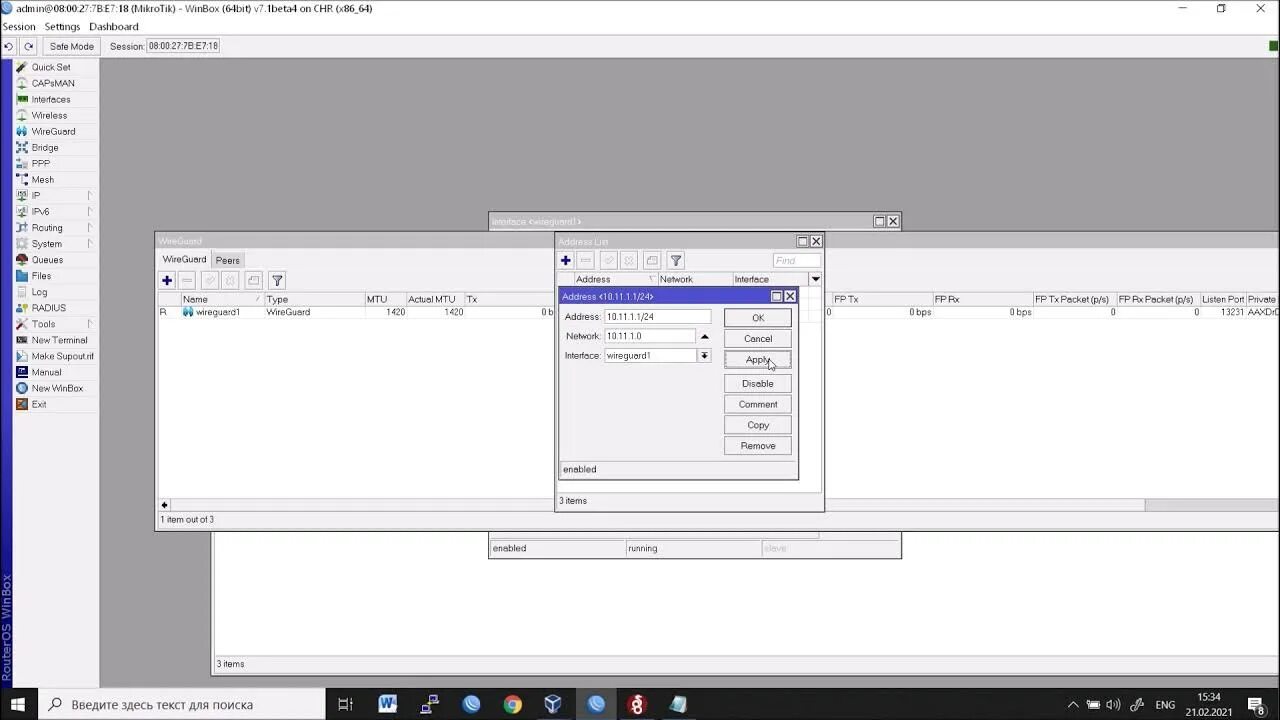Open Files in the sidebar
1280x720 pixels.
click(x=41, y=276)
